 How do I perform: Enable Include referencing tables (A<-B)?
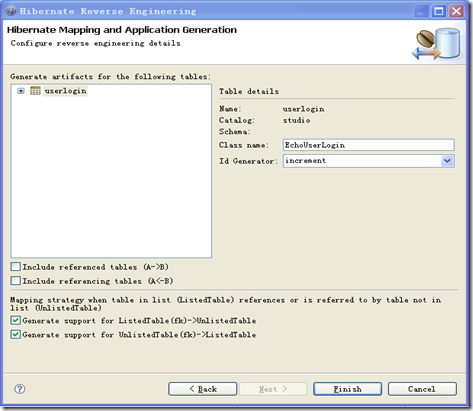coord(15,281)
